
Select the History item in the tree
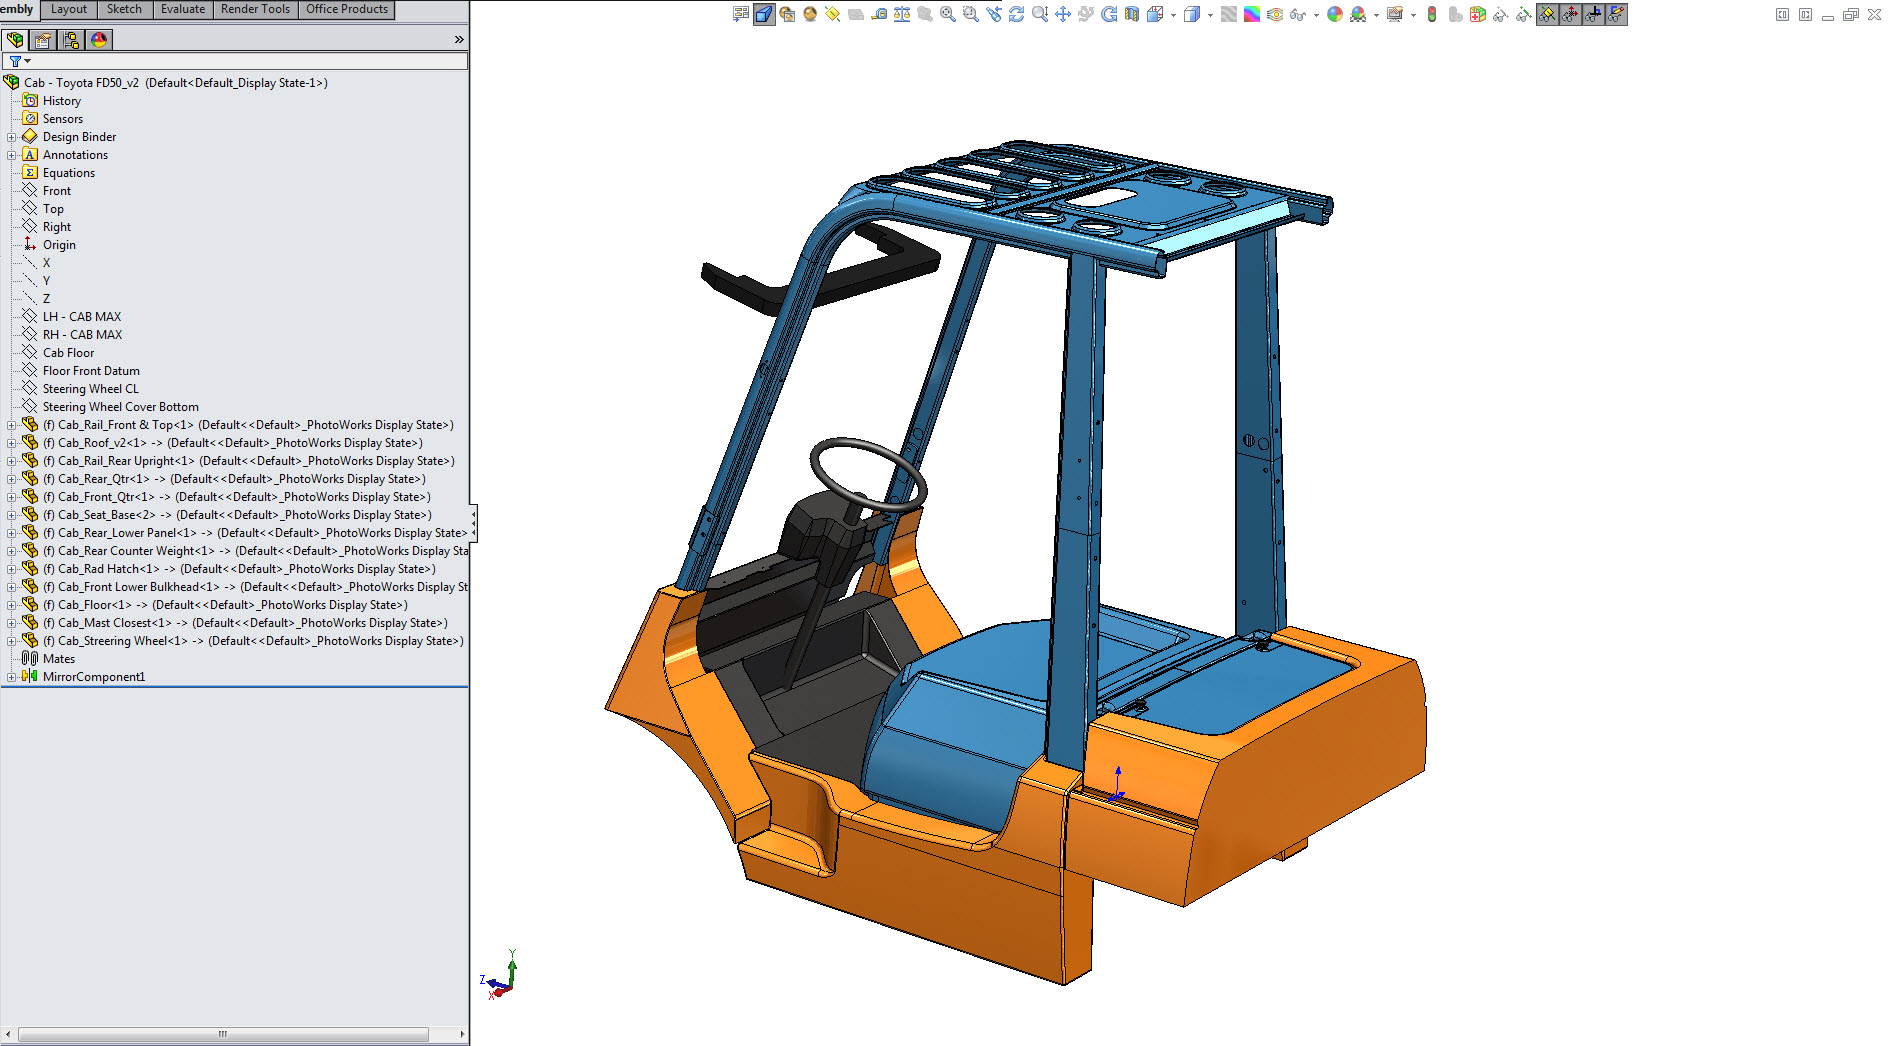click(62, 101)
